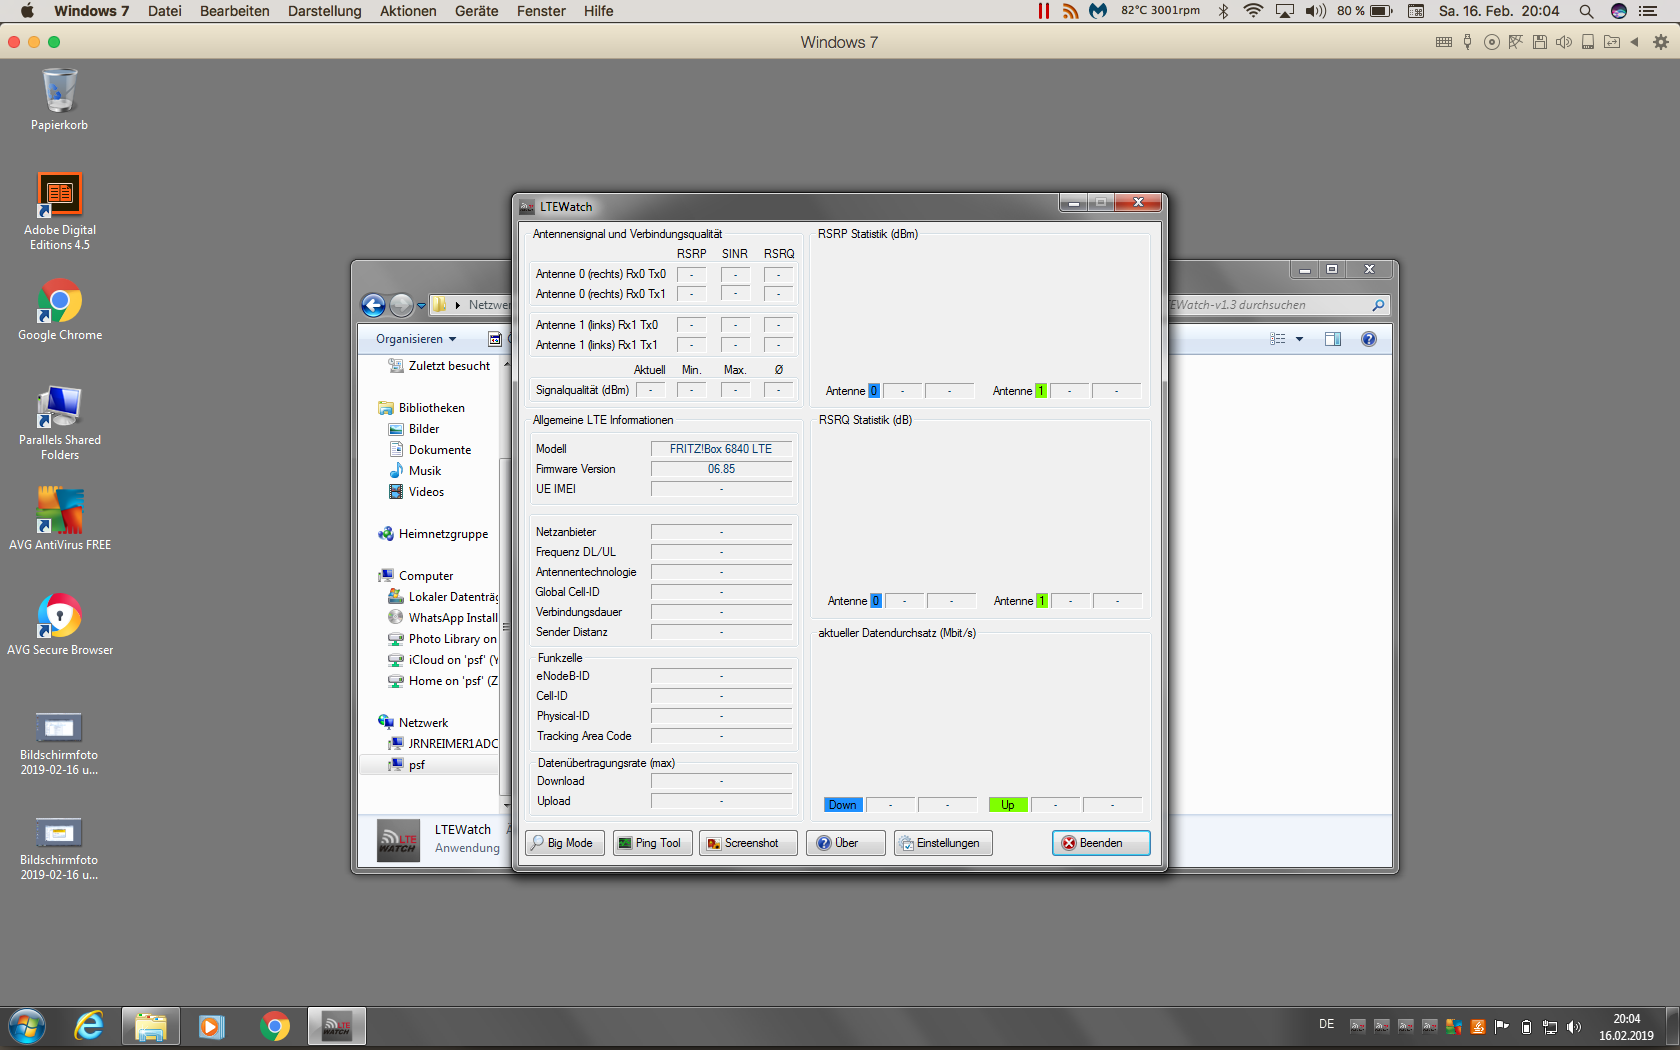Screen dimensions: 1680x1050
Task: Select the upper Bildschirmfoto desktop file
Action: (59, 743)
